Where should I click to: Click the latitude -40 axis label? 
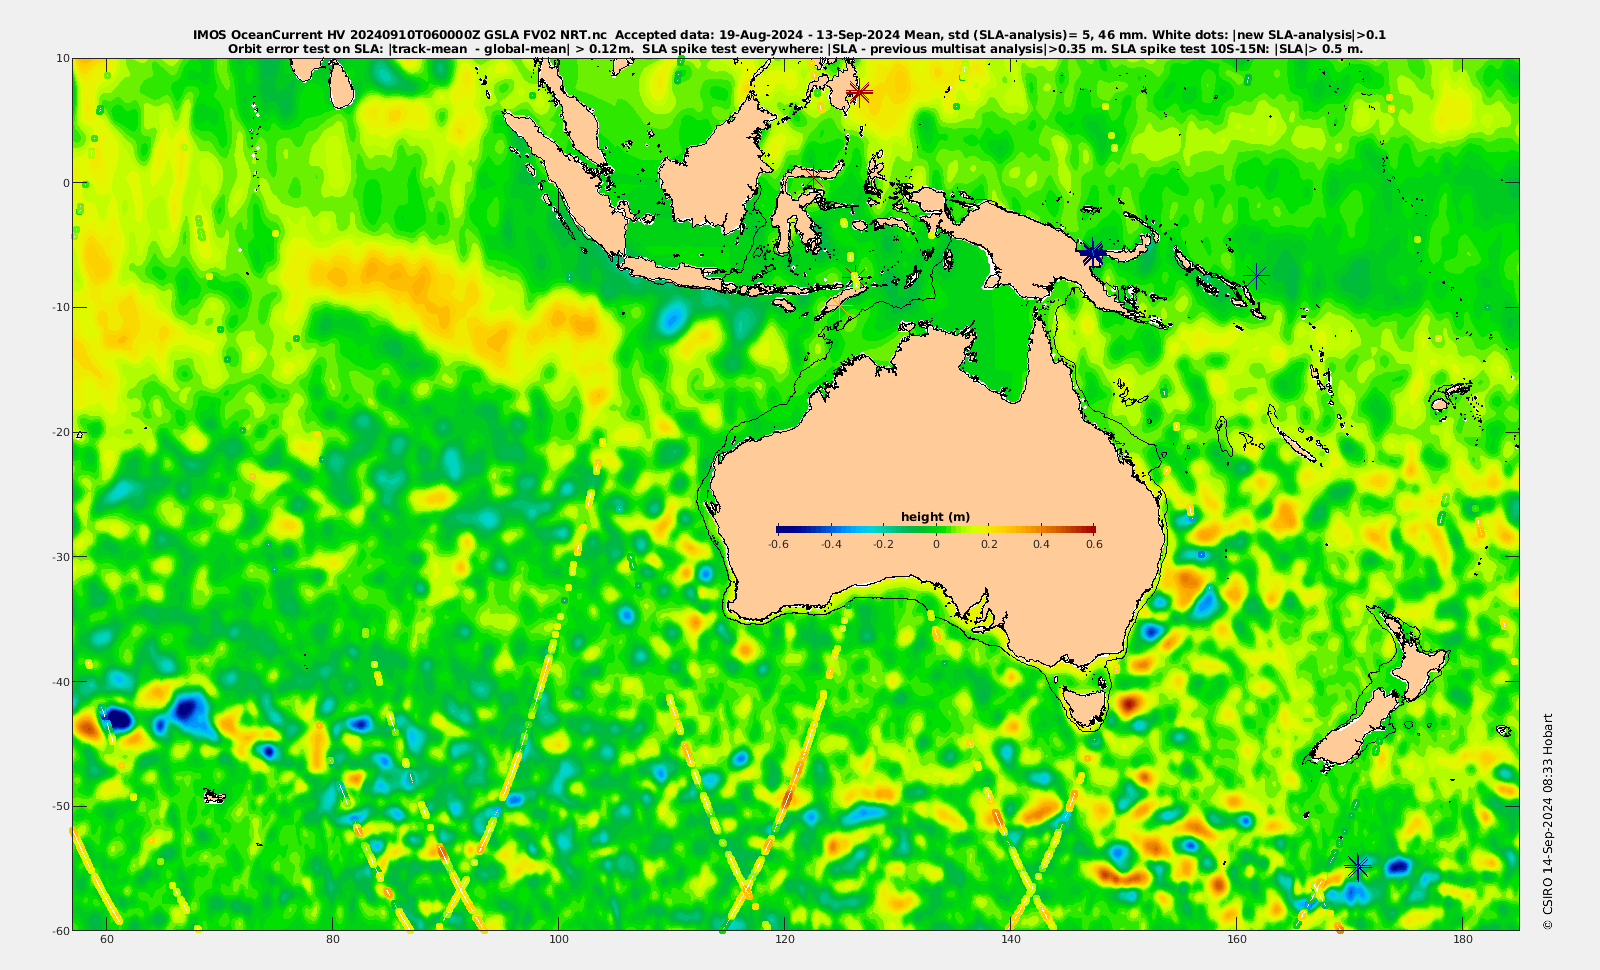coord(61,681)
